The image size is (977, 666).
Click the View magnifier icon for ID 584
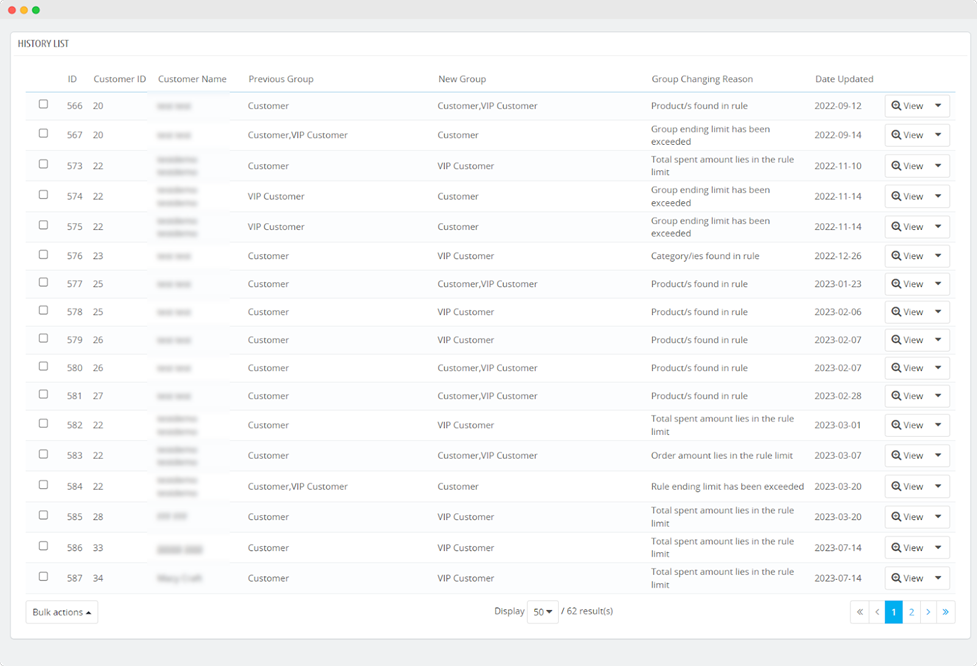pos(897,487)
